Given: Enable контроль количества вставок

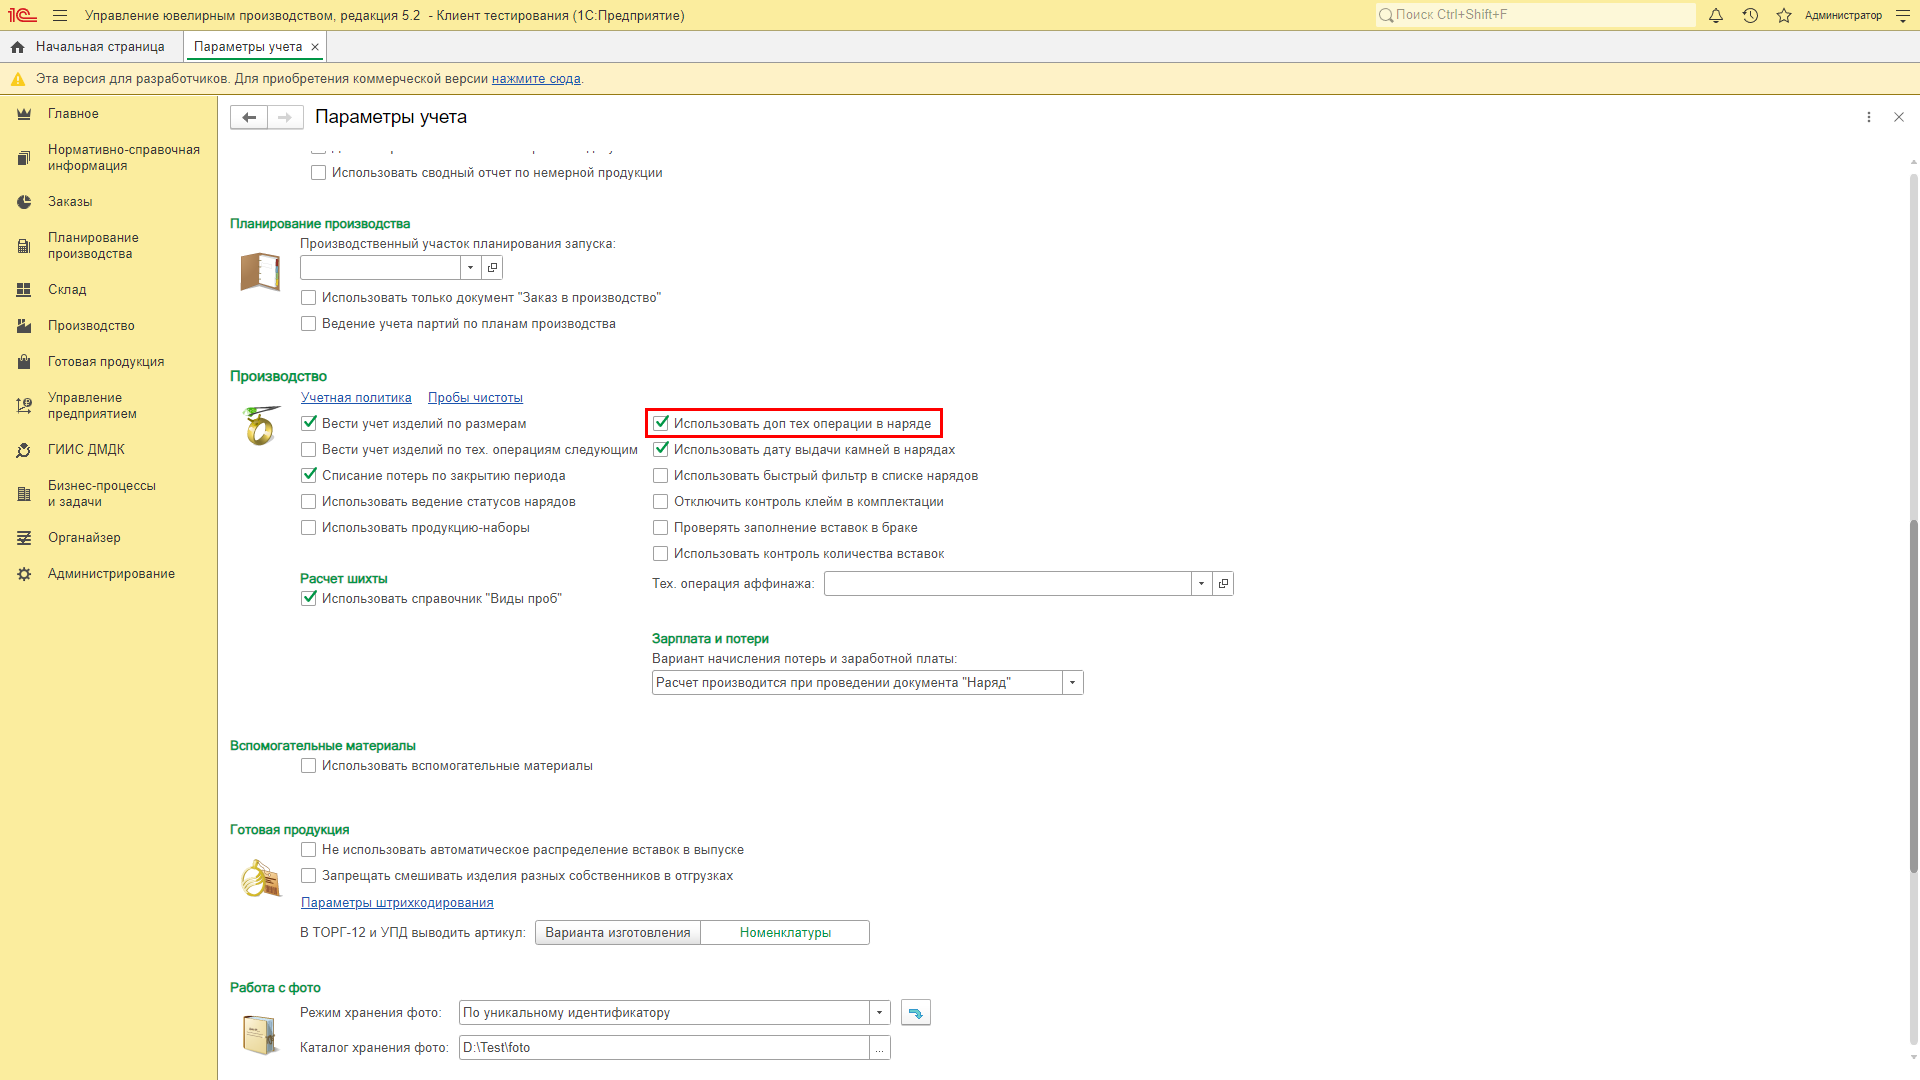Looking at the screenshot, I should (x=661, y=554).
